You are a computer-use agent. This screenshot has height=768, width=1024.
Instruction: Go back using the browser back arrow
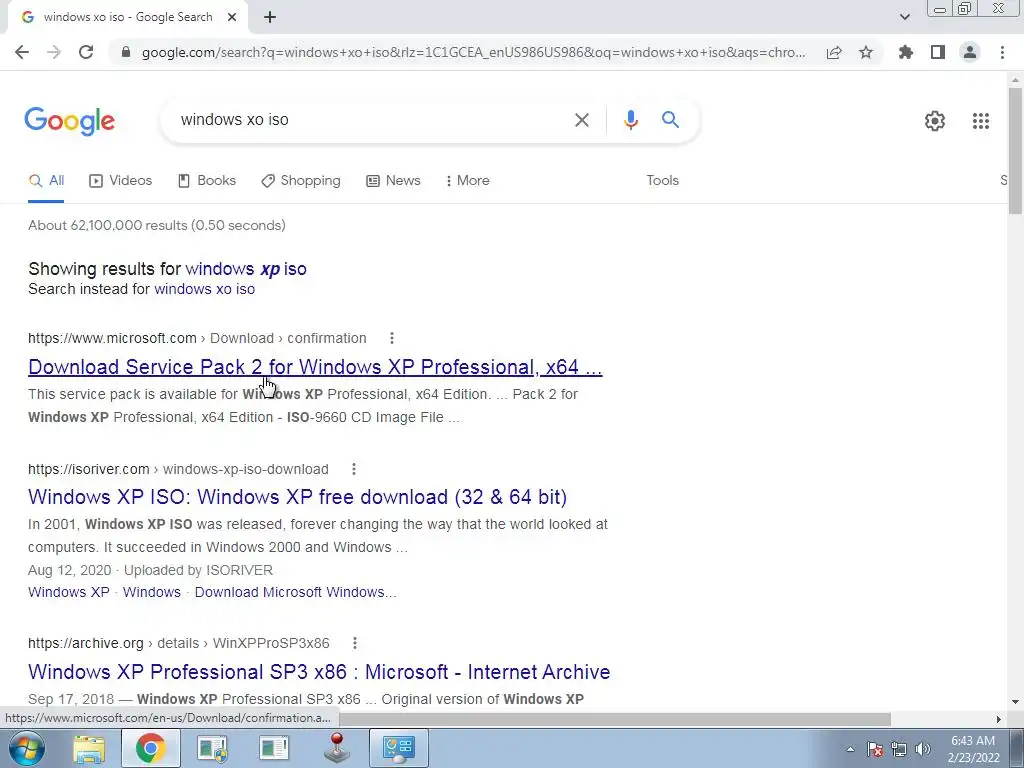pos(22,52)
